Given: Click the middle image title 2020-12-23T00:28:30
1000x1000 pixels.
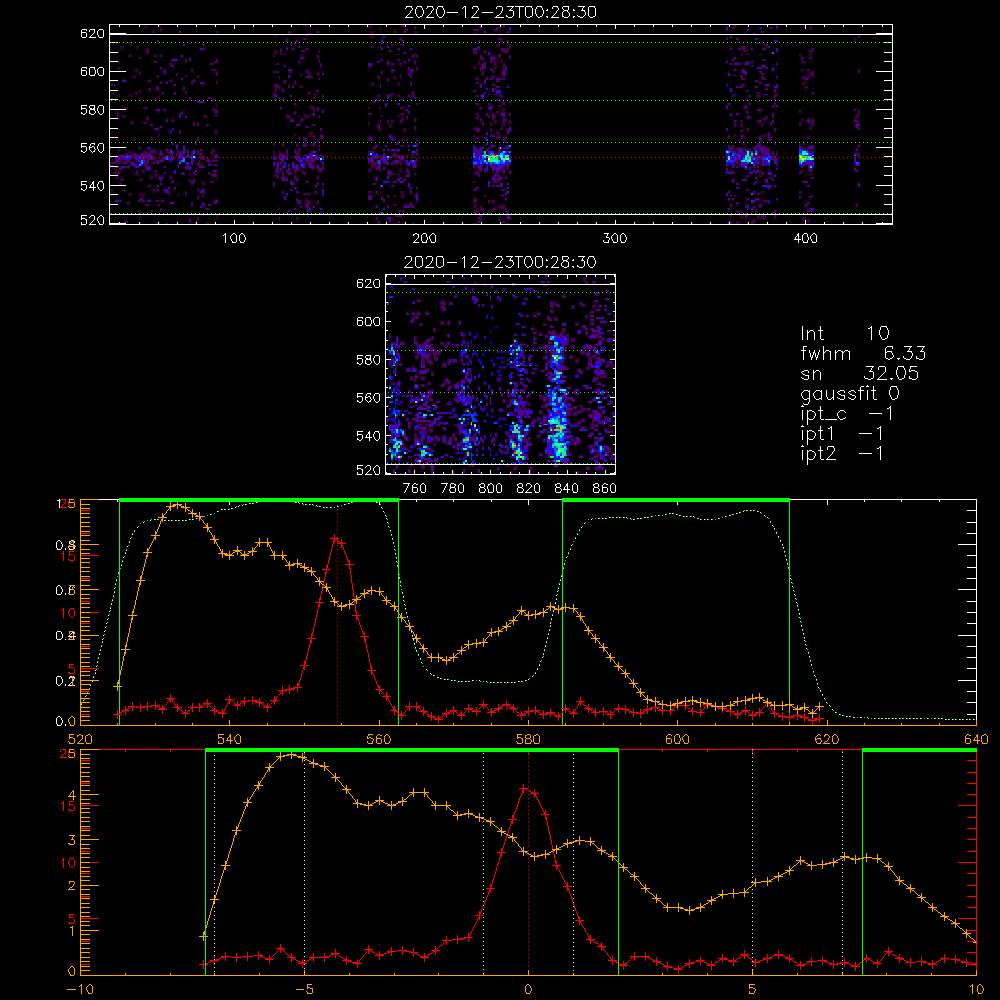Looking at the screenshot, I should coord(500,262).
